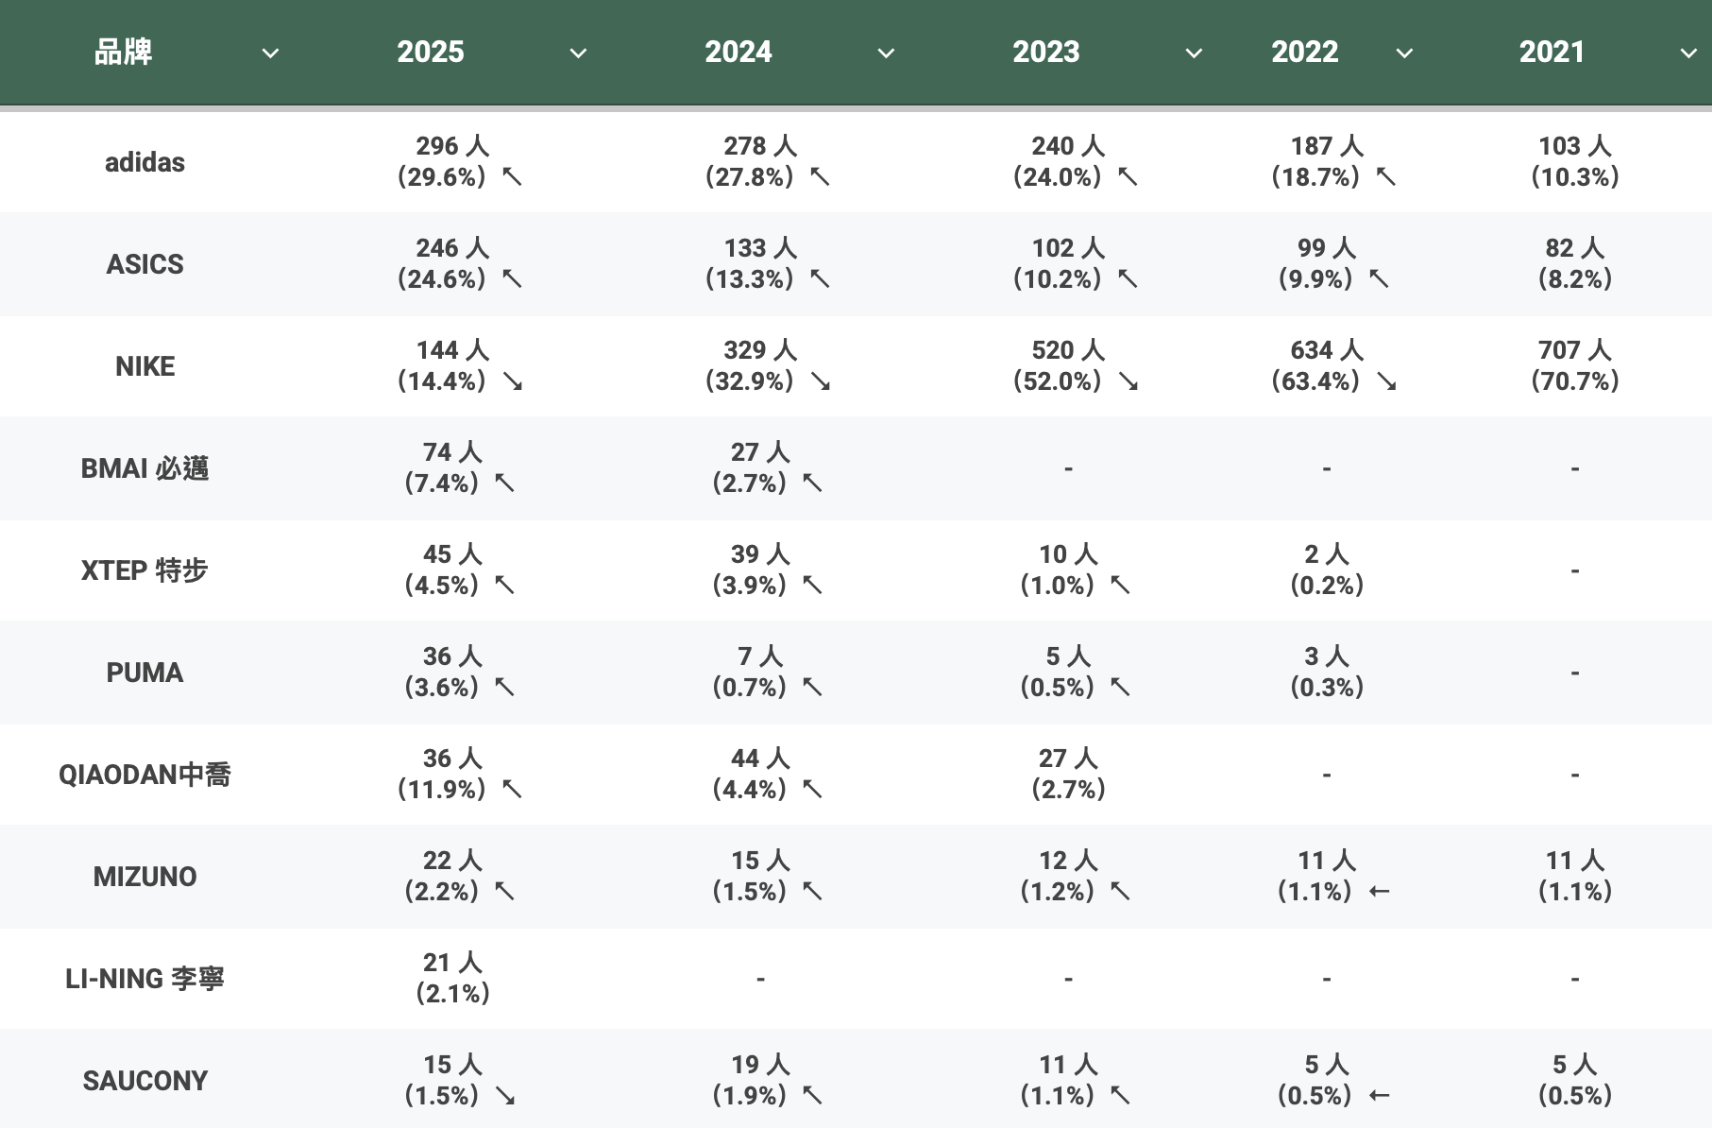Click ASICS 2024 upward trend arrow

coord(820,279)
